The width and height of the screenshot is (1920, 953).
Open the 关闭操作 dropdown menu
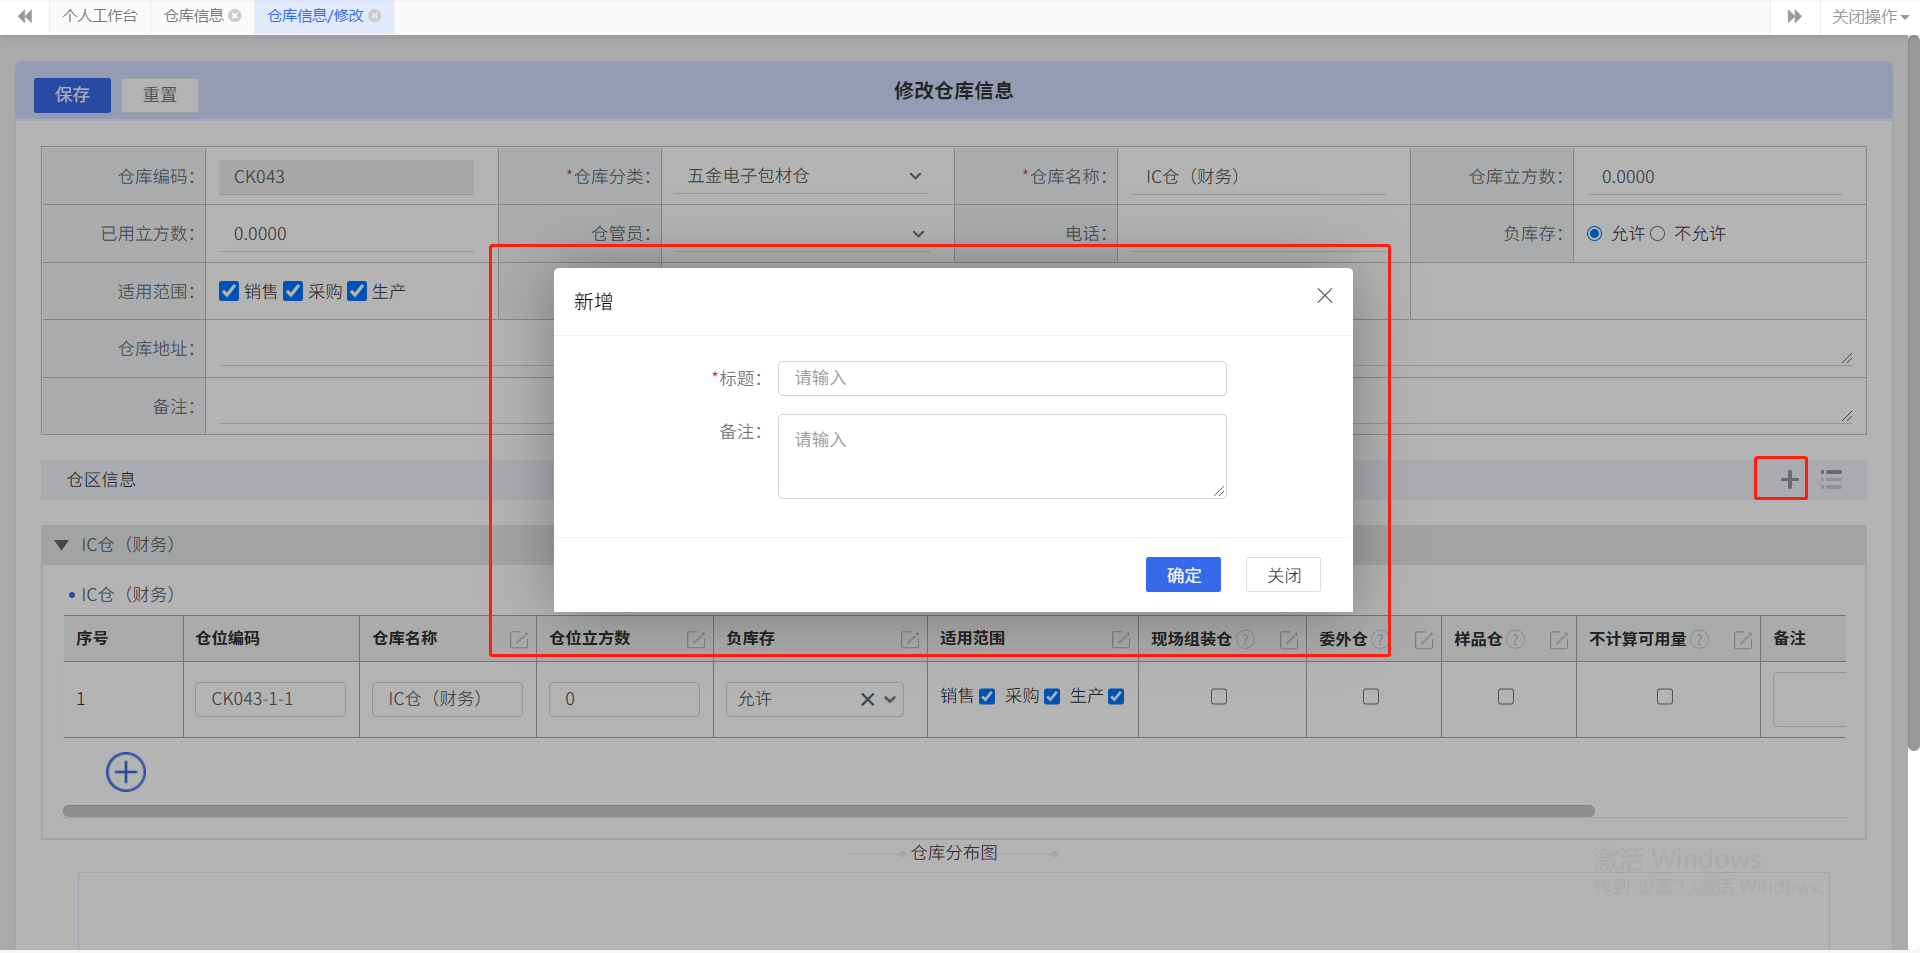point(1870,16)
